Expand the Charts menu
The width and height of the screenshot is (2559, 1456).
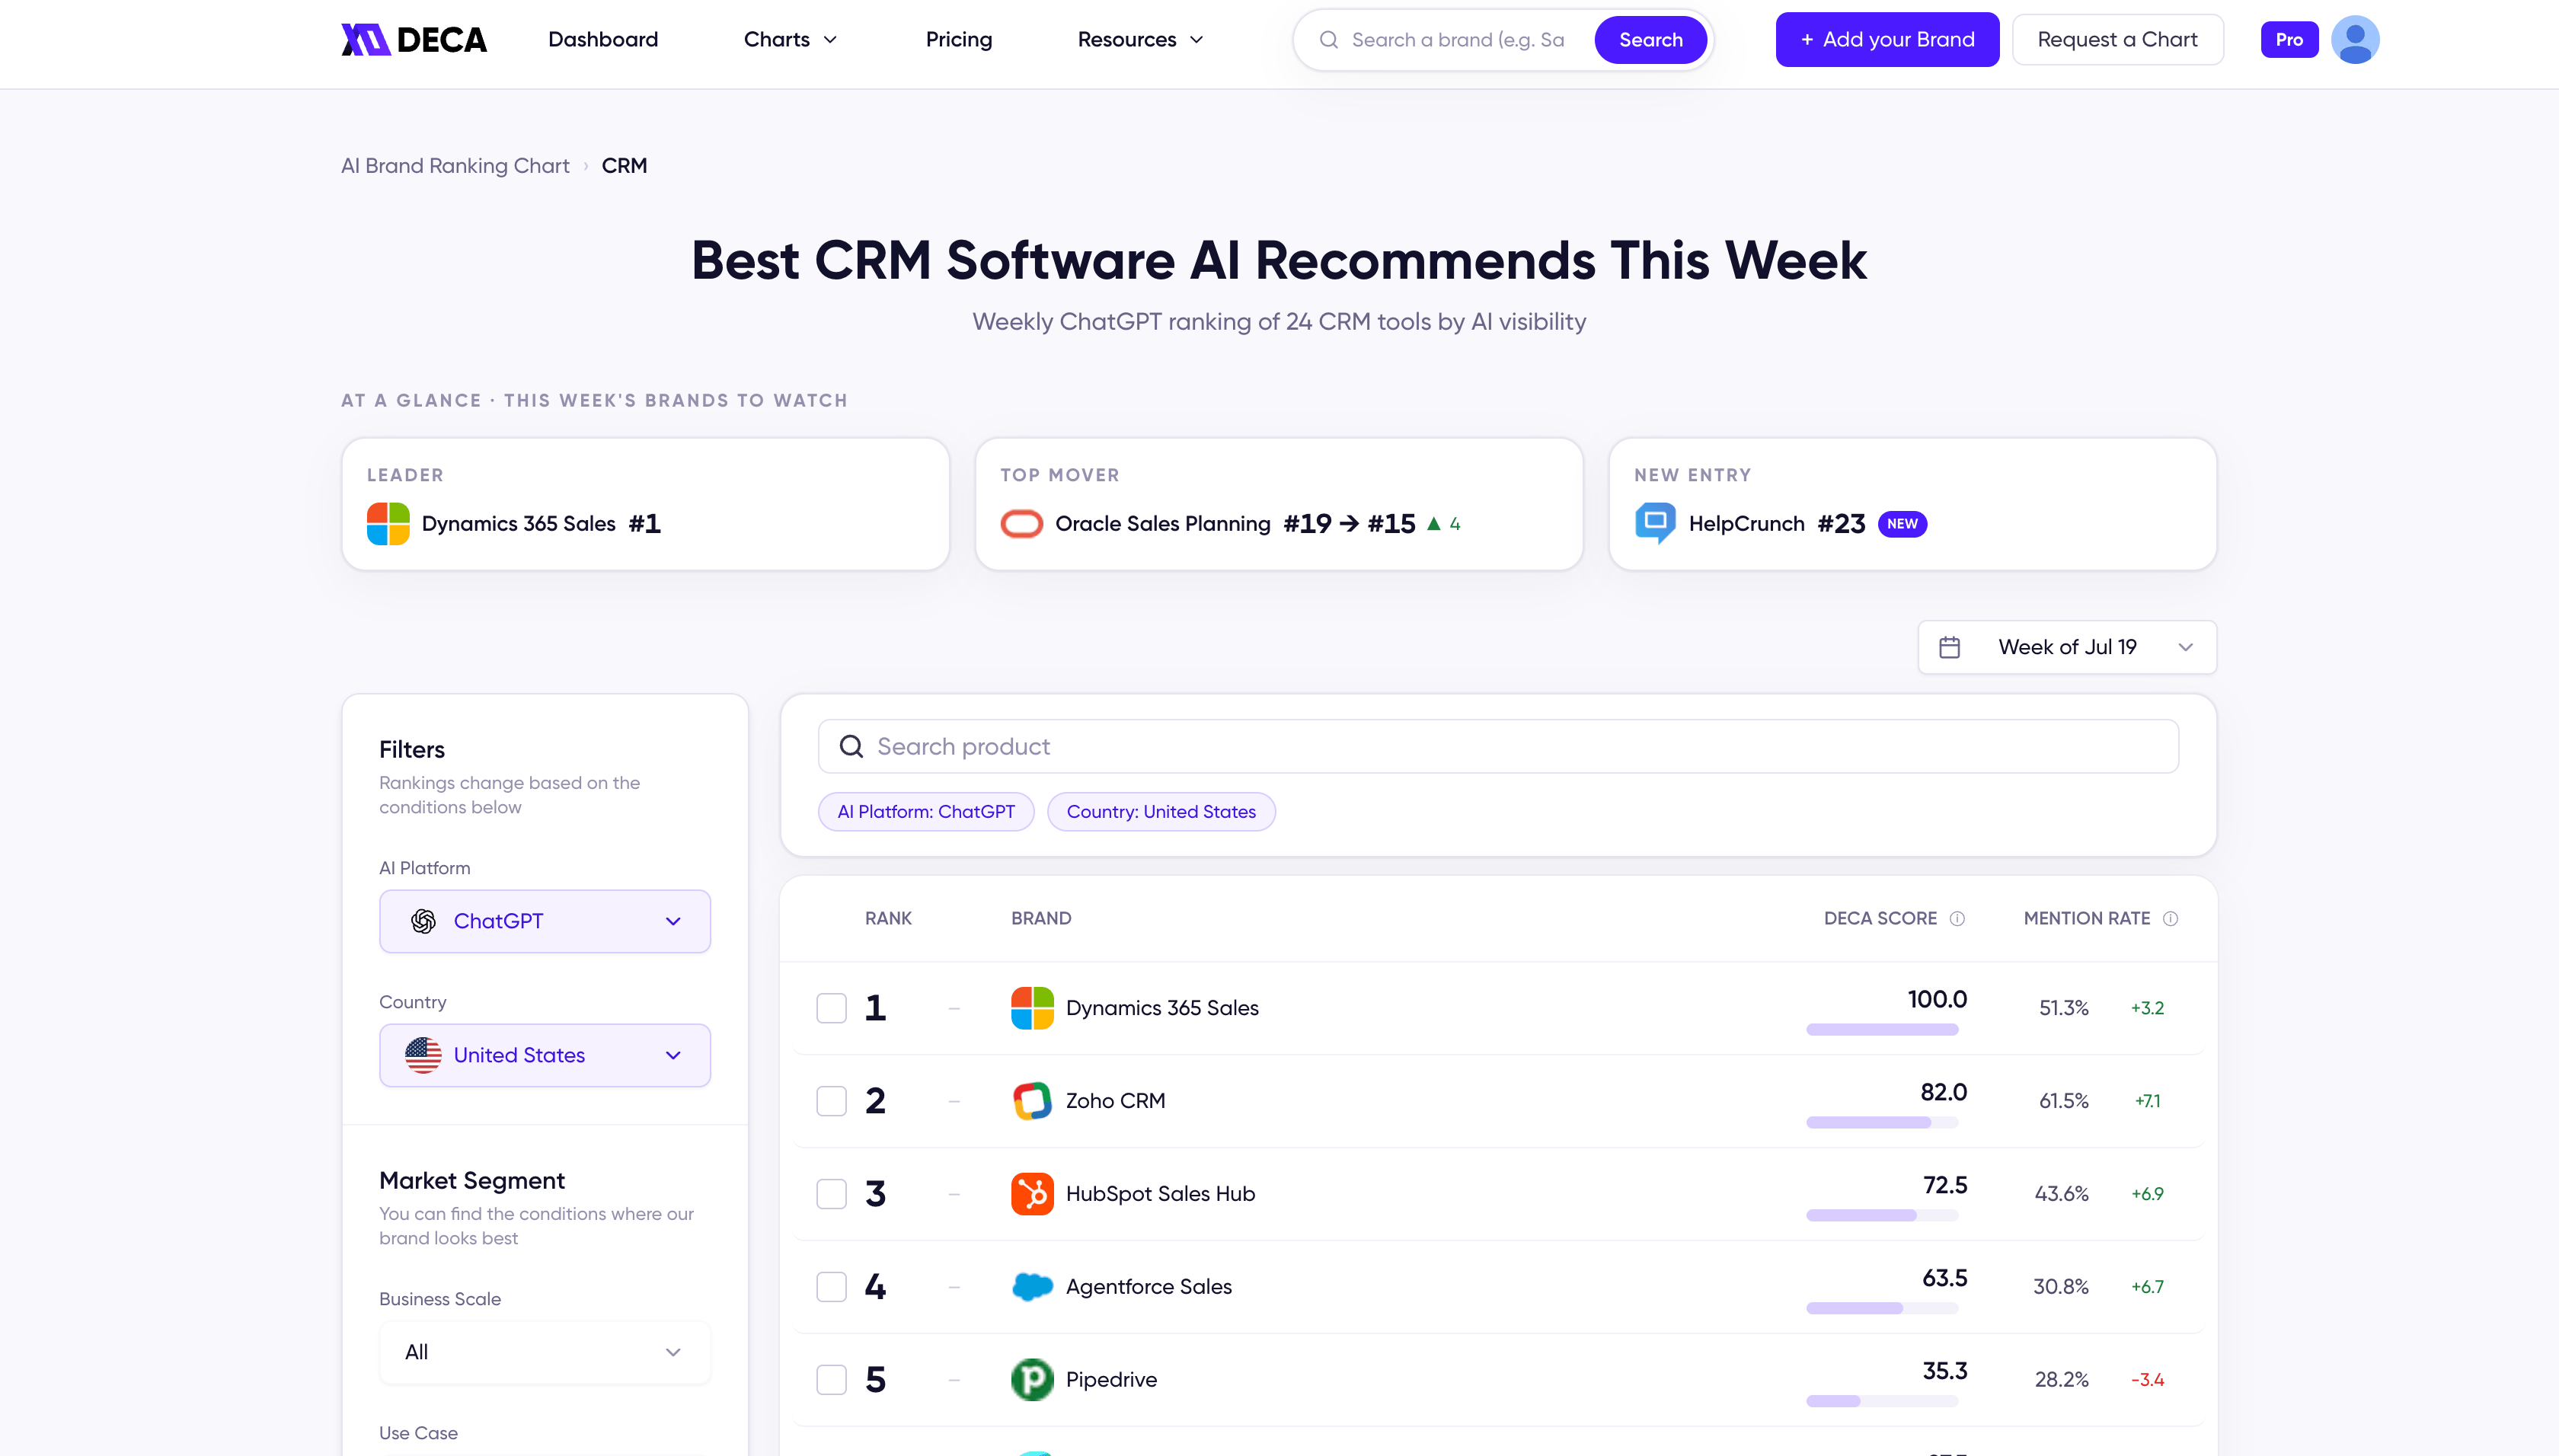coord(790,40)
